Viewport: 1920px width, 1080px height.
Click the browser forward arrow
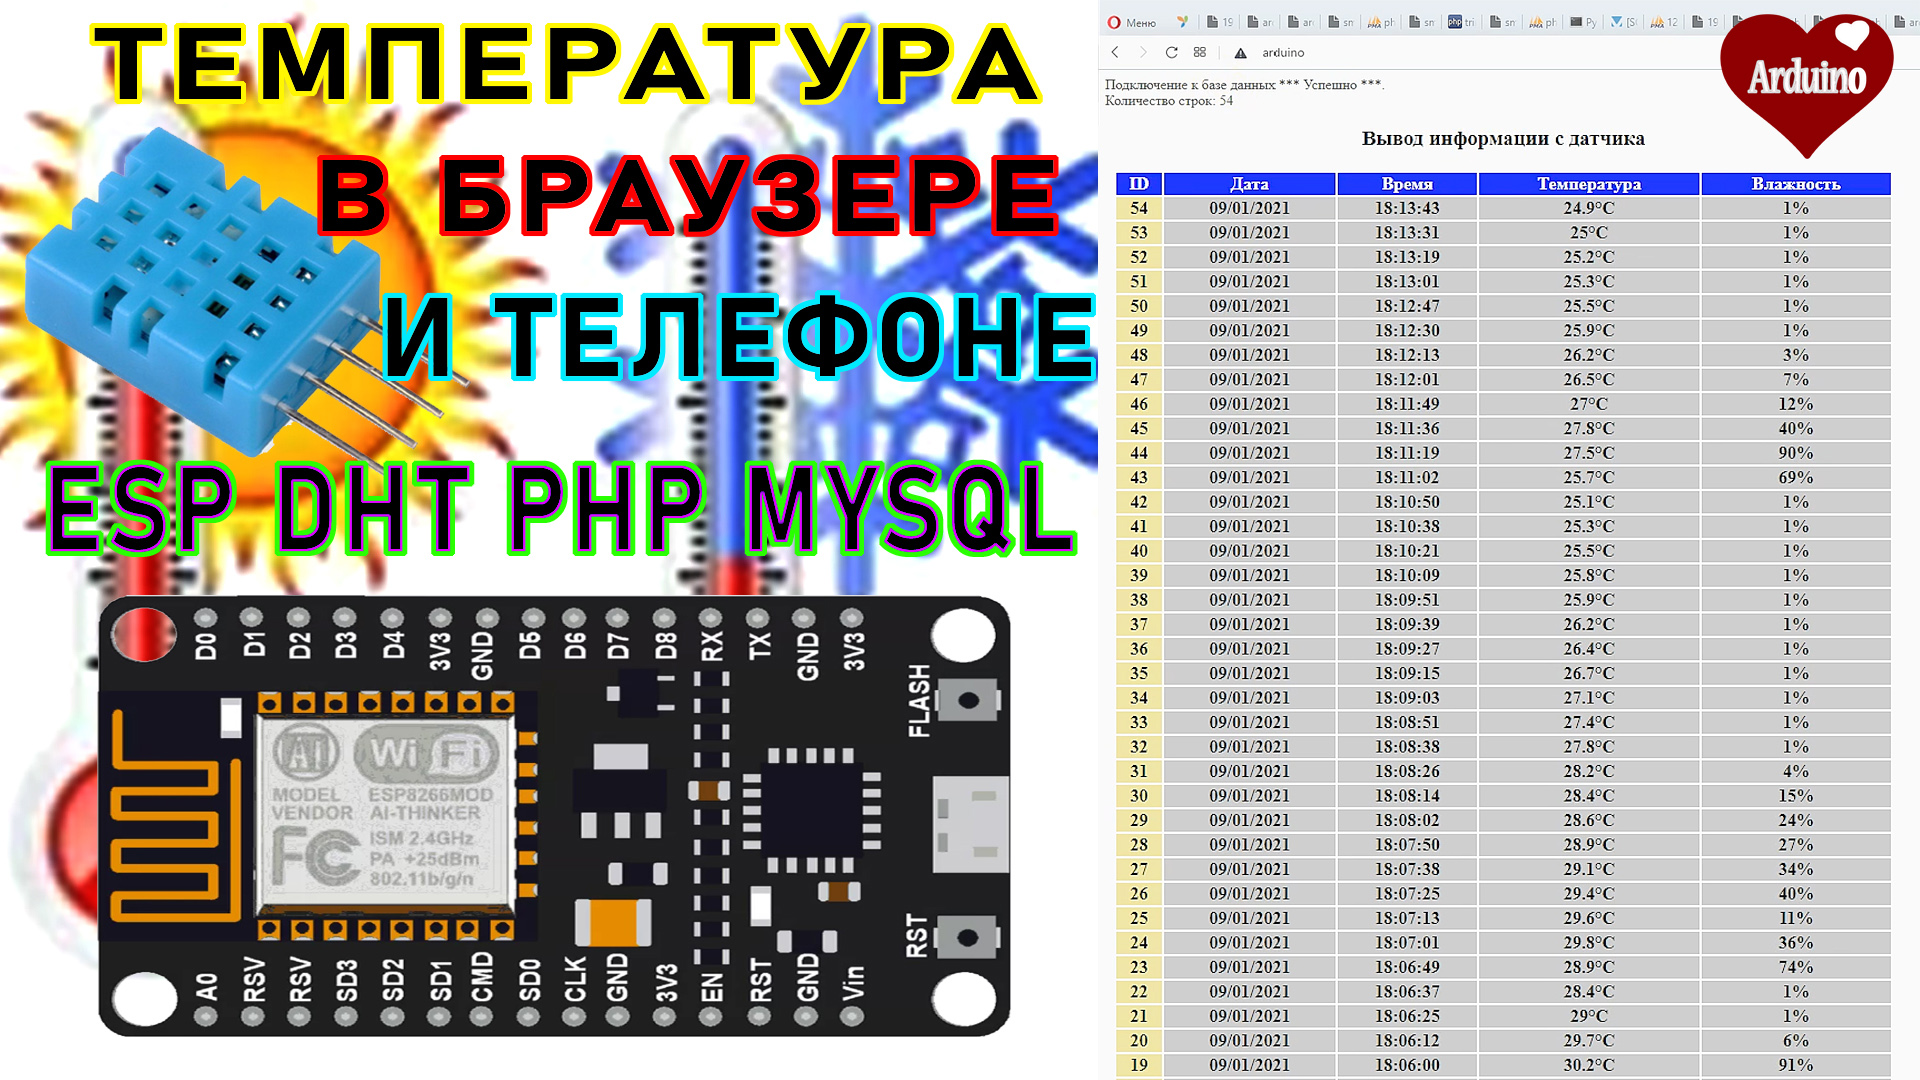[x=1143, y=52]
